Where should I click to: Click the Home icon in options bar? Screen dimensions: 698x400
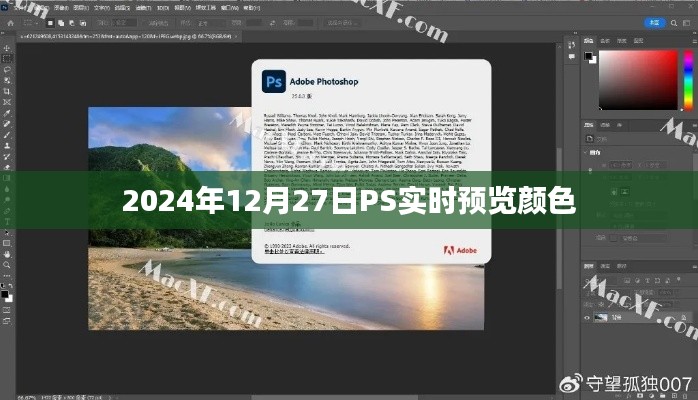click(11, 23)
